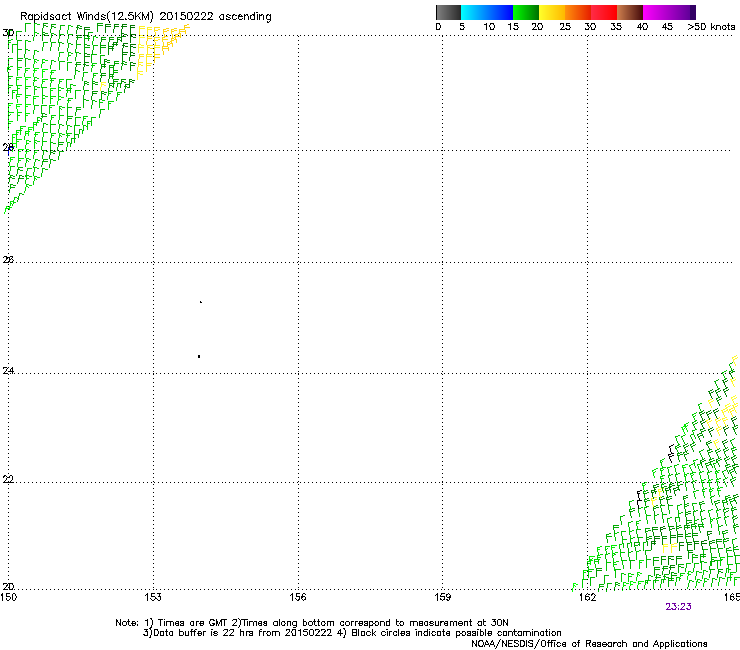The width and height of the screenshot is (740, 650).
Task: Click legend tick label '10'
Action: pyautogui.click(x=489, y=27)
